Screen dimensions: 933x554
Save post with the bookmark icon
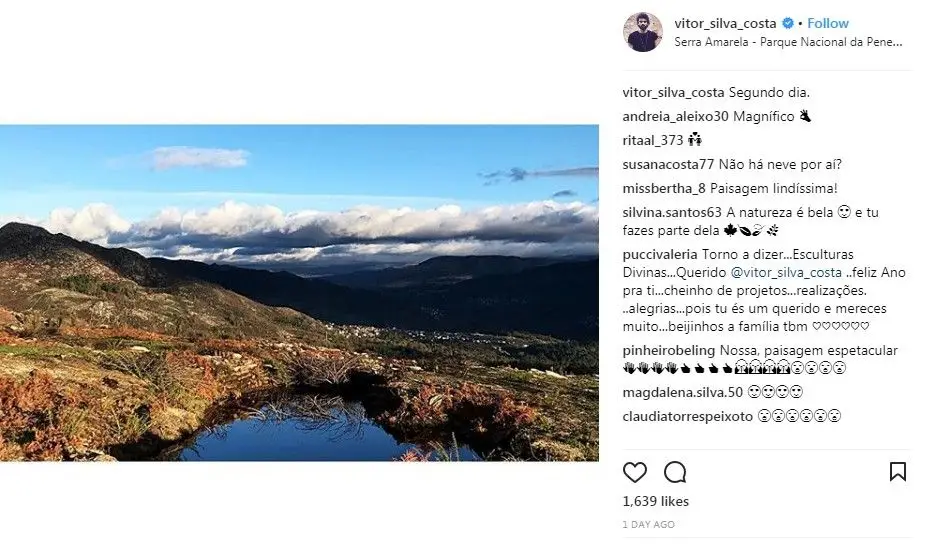pyautogui.click(x=898, y=472)
